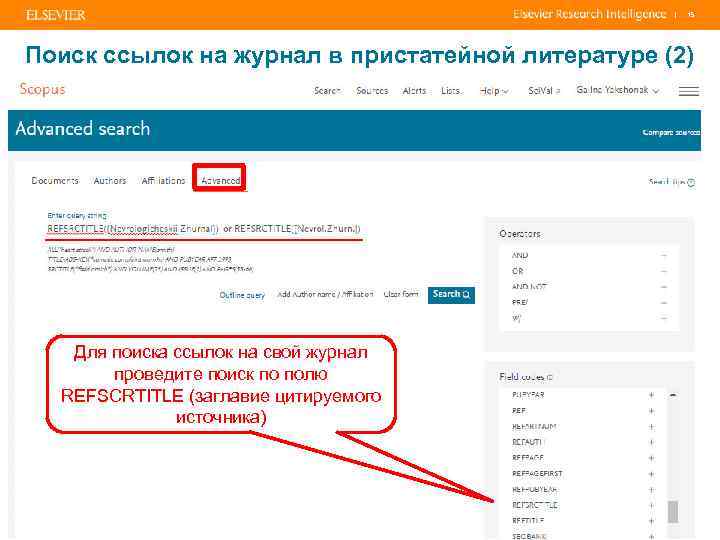Switch to the Affiliations tab
This screenshot has height=540, width=720.
tap(163, 180)
